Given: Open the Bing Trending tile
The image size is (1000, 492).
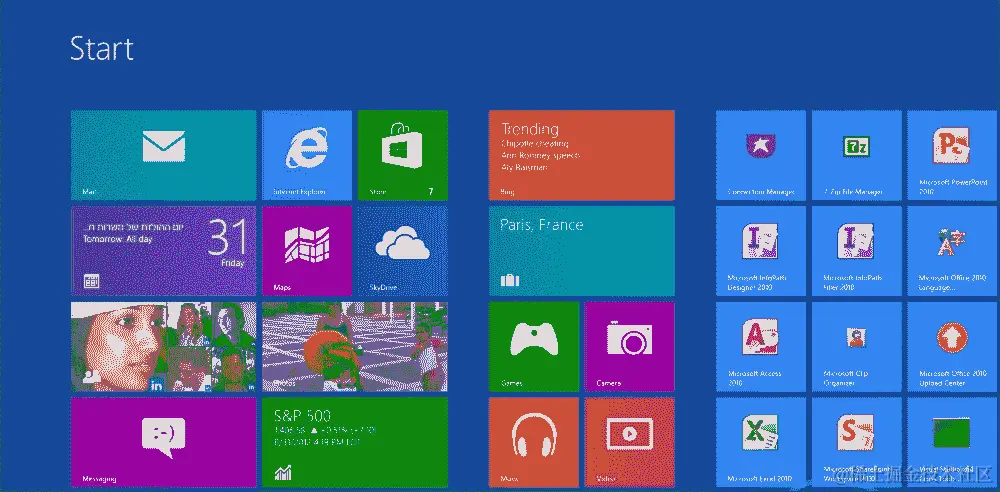Looking at the screenshot, I should click(582, 155).
